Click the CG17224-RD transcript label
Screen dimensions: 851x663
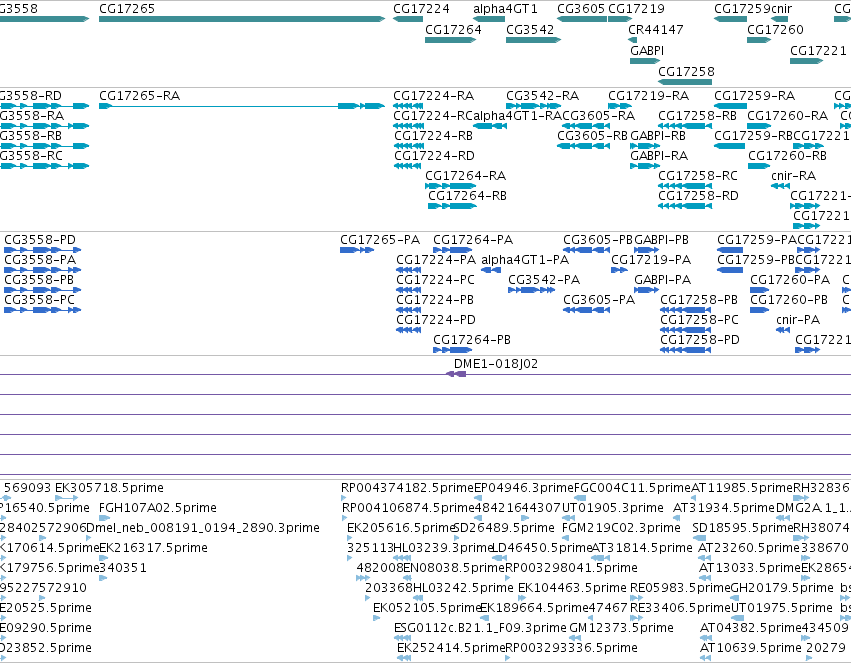coord(434,156)
